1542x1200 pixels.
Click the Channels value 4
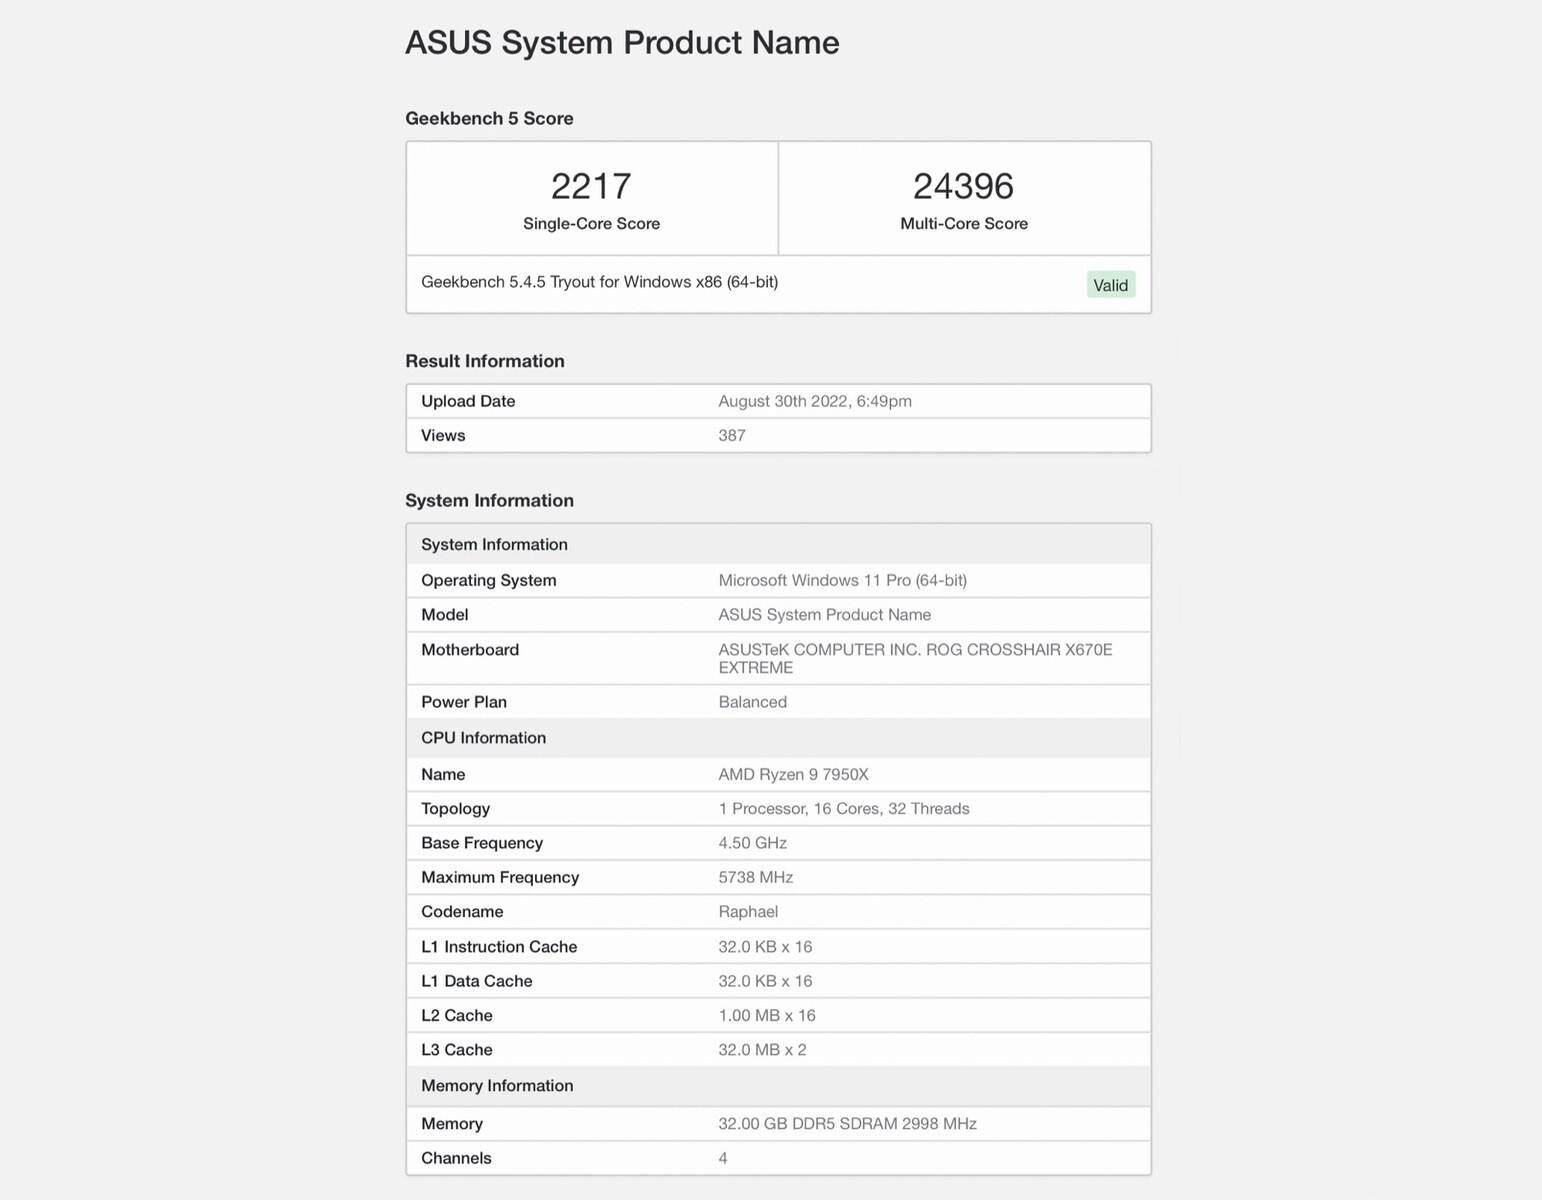[x=723, y=1158]
